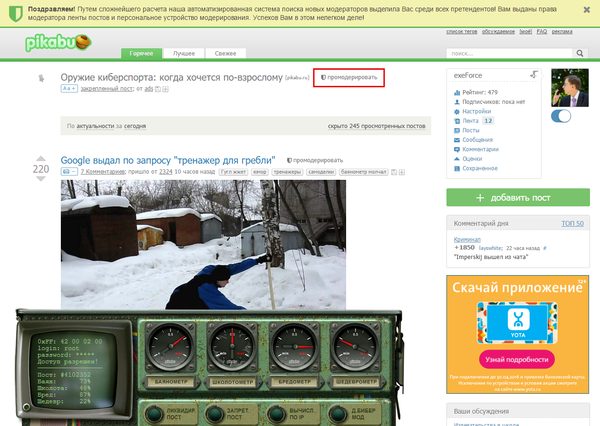Open author 2324 profile link
The width and height of the screenshot is (600, 426).
166,172
